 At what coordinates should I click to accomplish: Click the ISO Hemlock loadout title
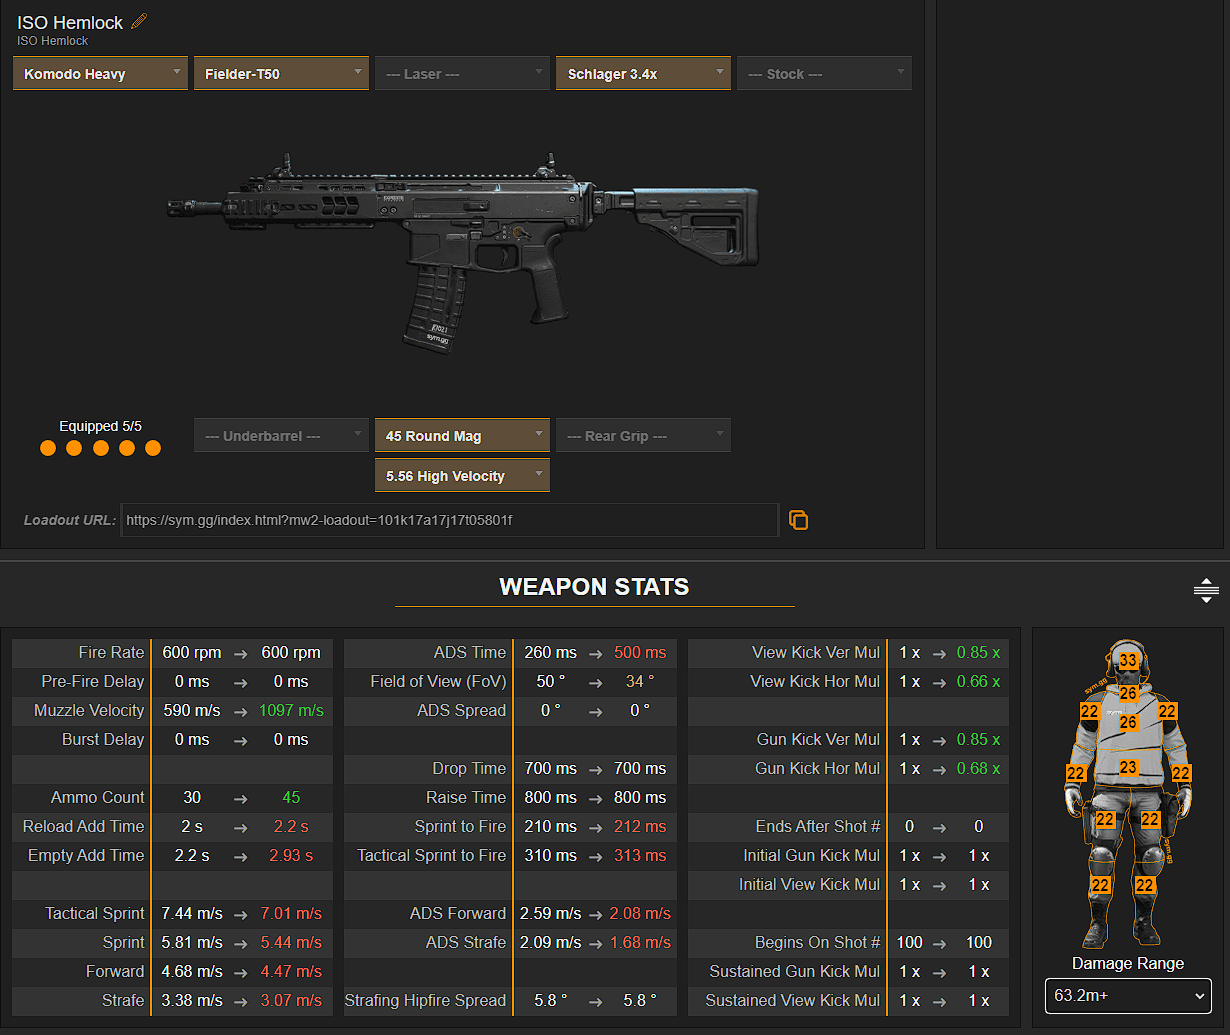pos(70,22)
